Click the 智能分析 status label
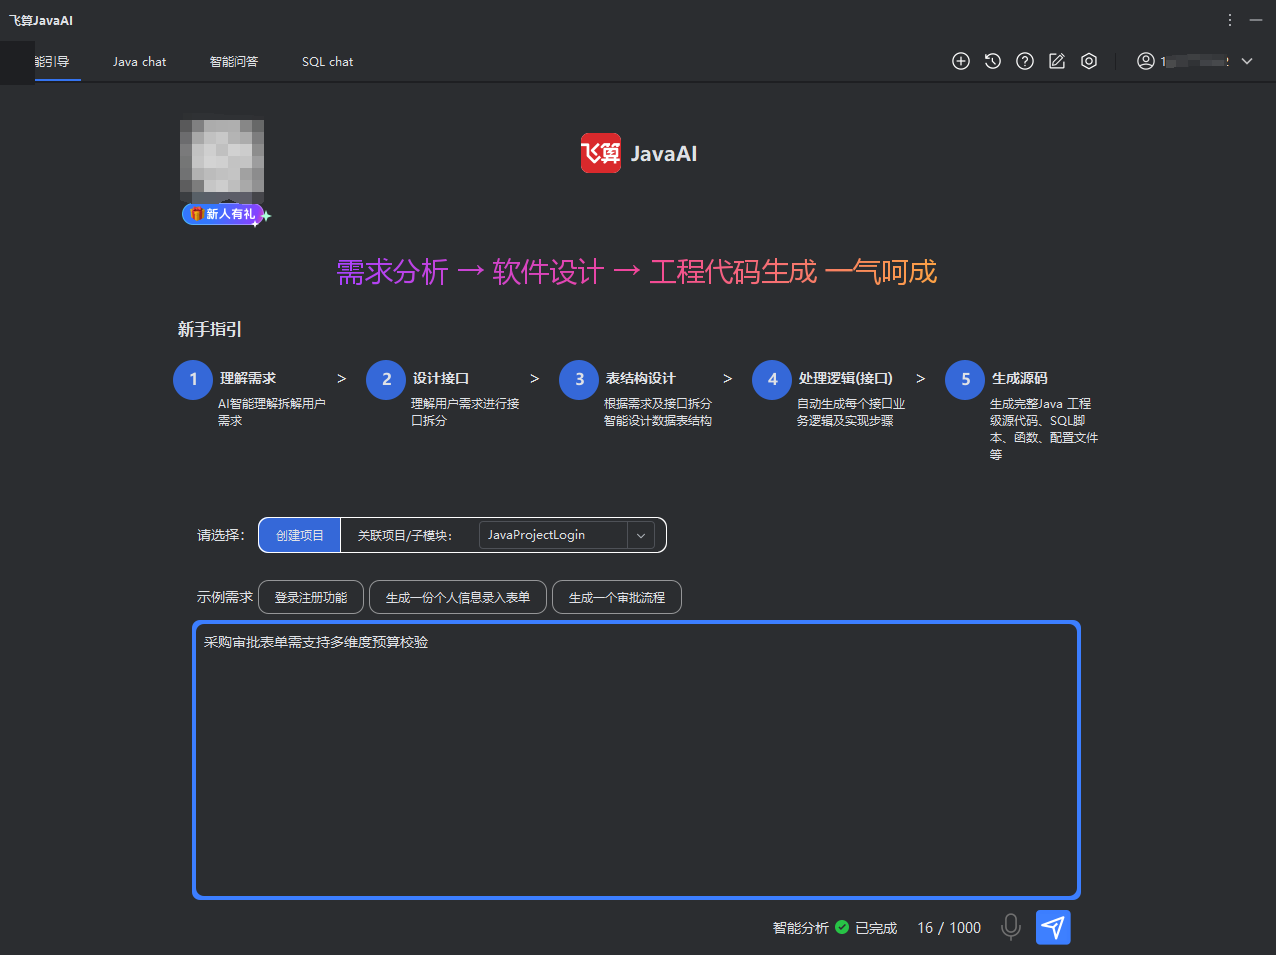Viewport: 1276px width, 955px height. pos(800,928)
